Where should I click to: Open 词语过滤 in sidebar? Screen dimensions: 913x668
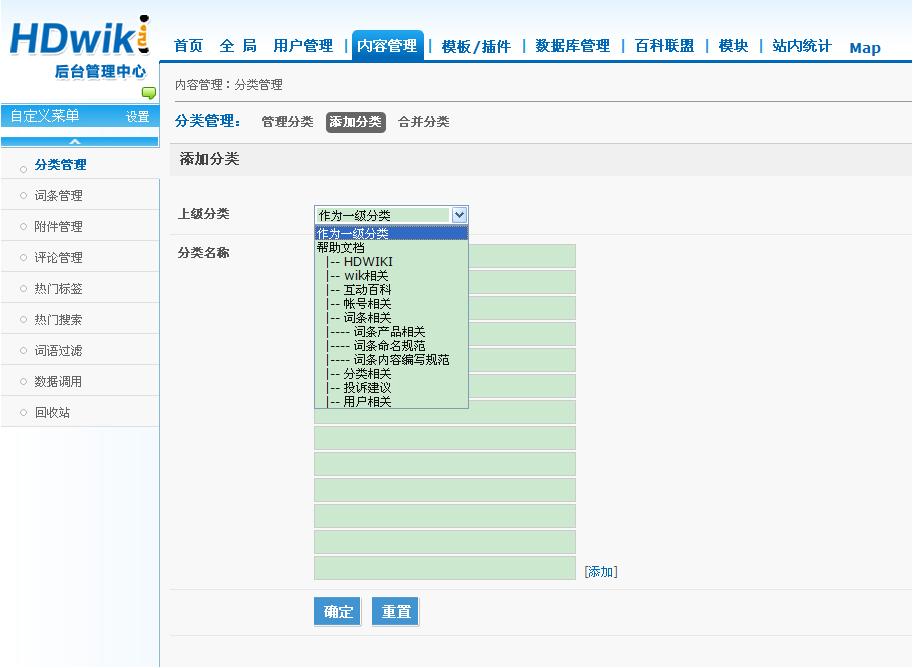(x=58, y=351)
